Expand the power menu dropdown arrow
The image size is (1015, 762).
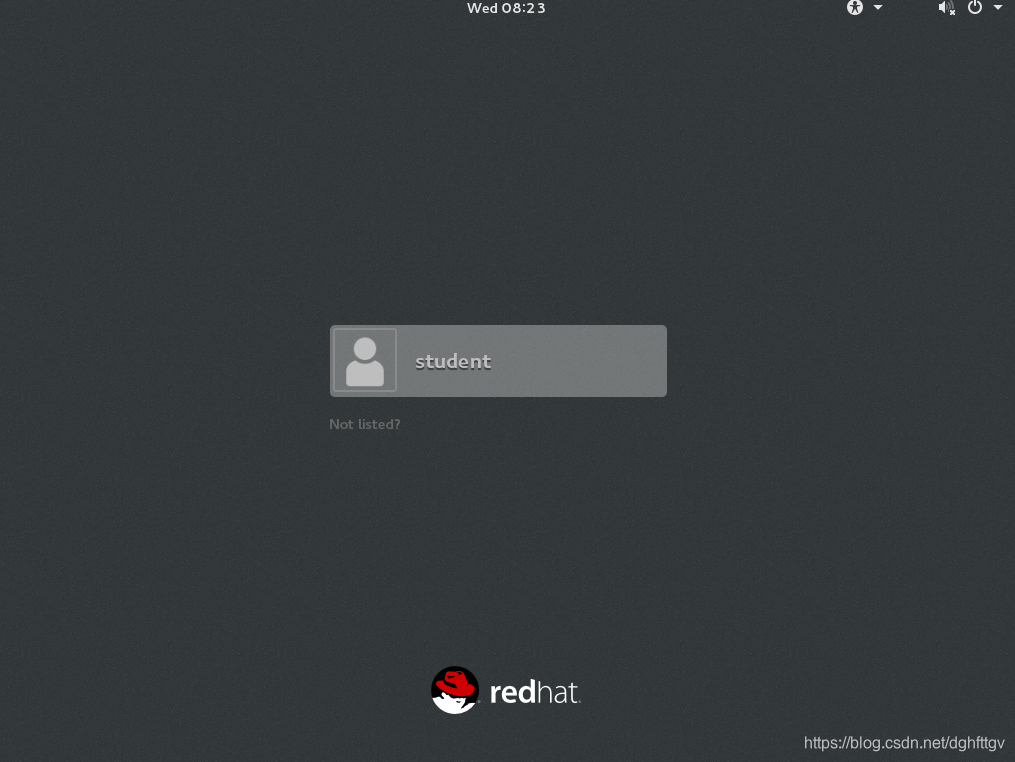point(997,8)
